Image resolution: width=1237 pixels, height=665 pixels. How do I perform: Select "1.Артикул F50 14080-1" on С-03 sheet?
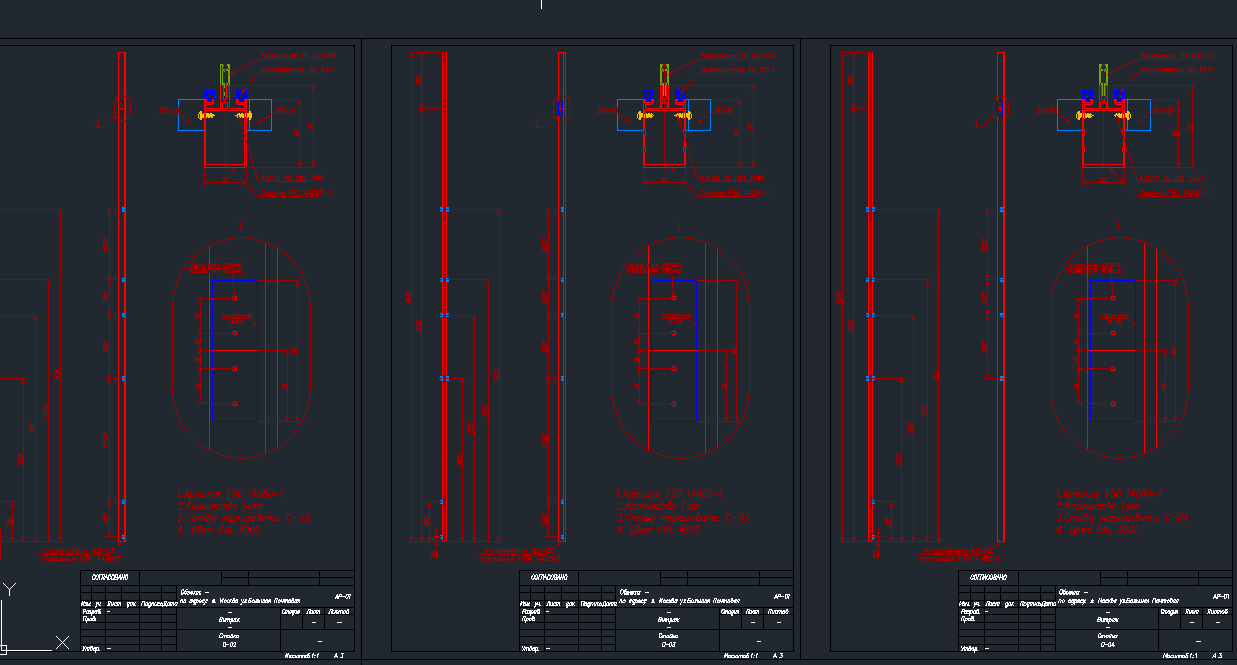click(x=670, y=494)
